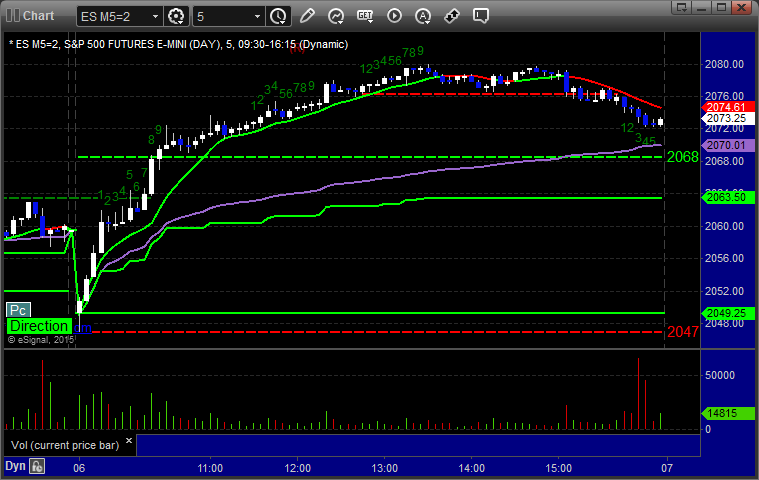
Task: Select the Vol (current price bar) tab
Action: point(65,444)
